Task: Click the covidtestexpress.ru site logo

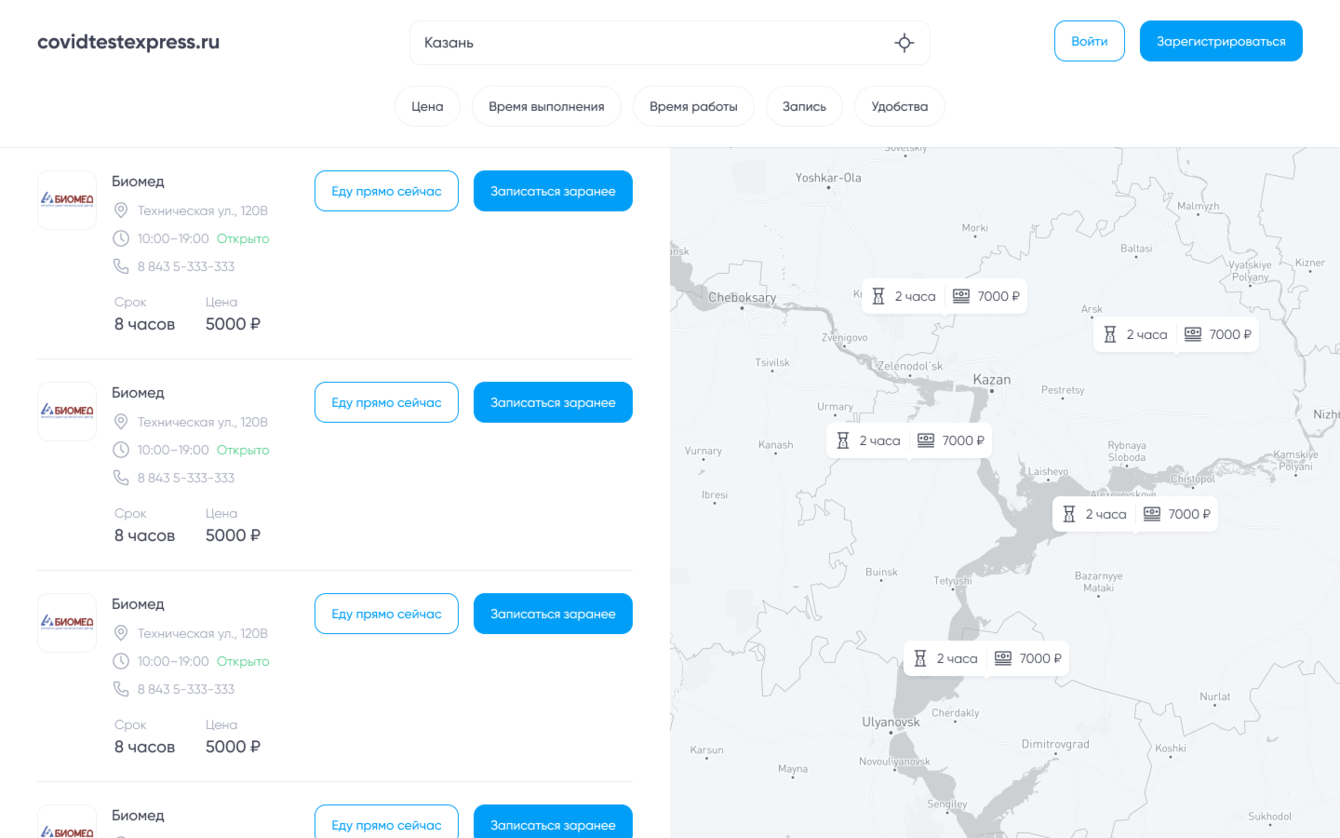Action: [128, 42]
